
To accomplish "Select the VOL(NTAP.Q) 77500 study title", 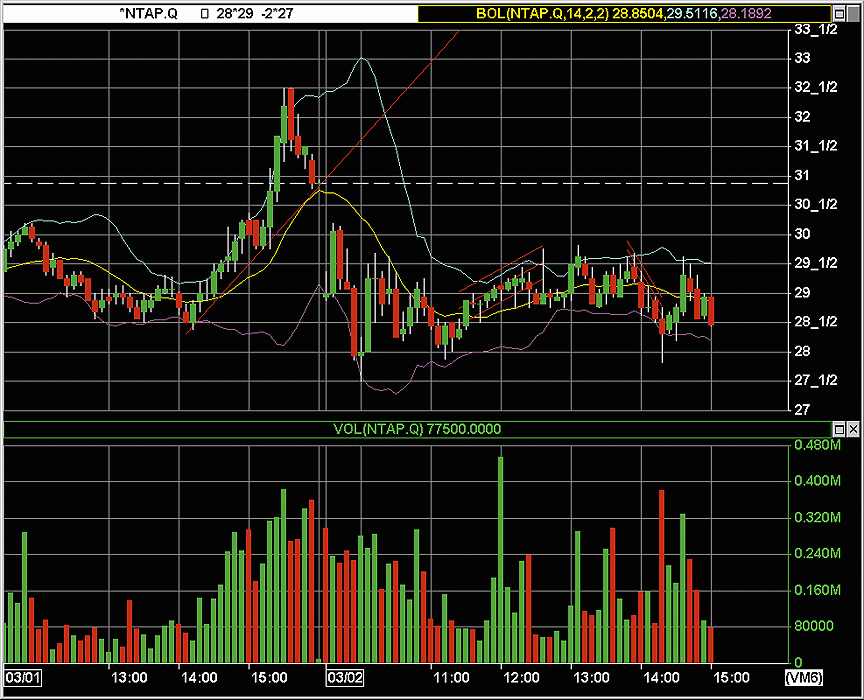I will pos(417,429).
